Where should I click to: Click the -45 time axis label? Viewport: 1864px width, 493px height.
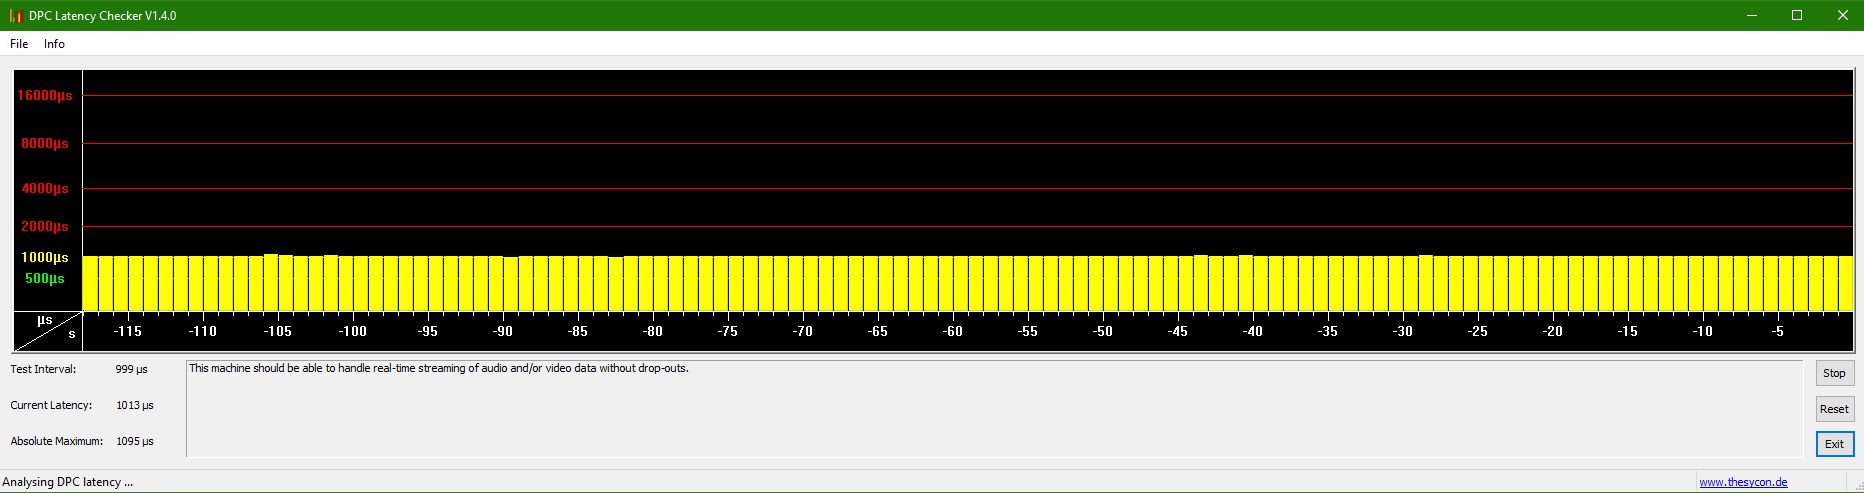click(x=1177, y=331)
